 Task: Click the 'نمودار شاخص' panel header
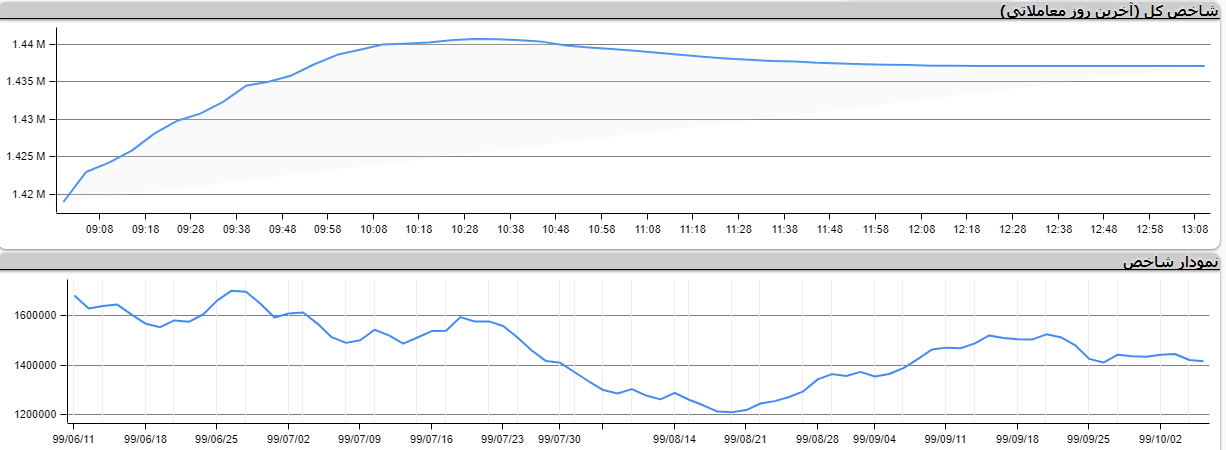click(x=1171, y=262)
